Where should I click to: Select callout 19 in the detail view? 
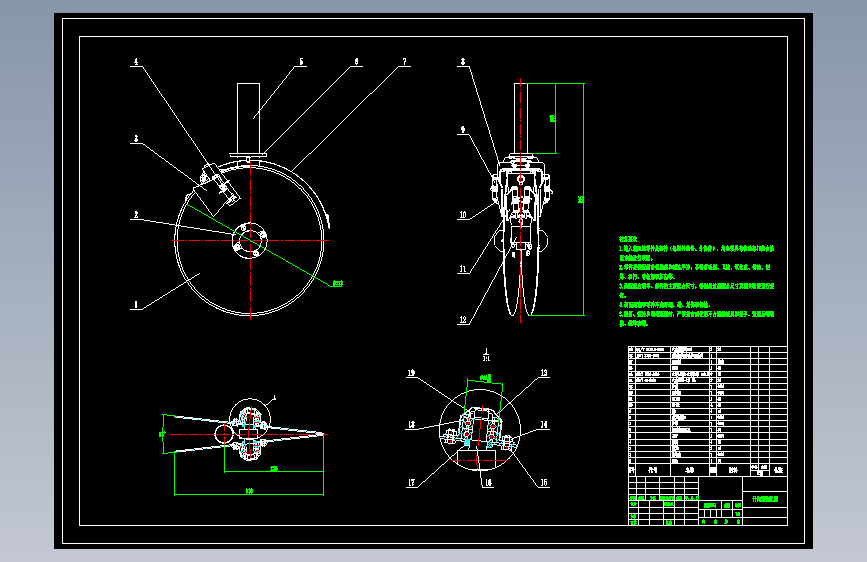(411, 373)
